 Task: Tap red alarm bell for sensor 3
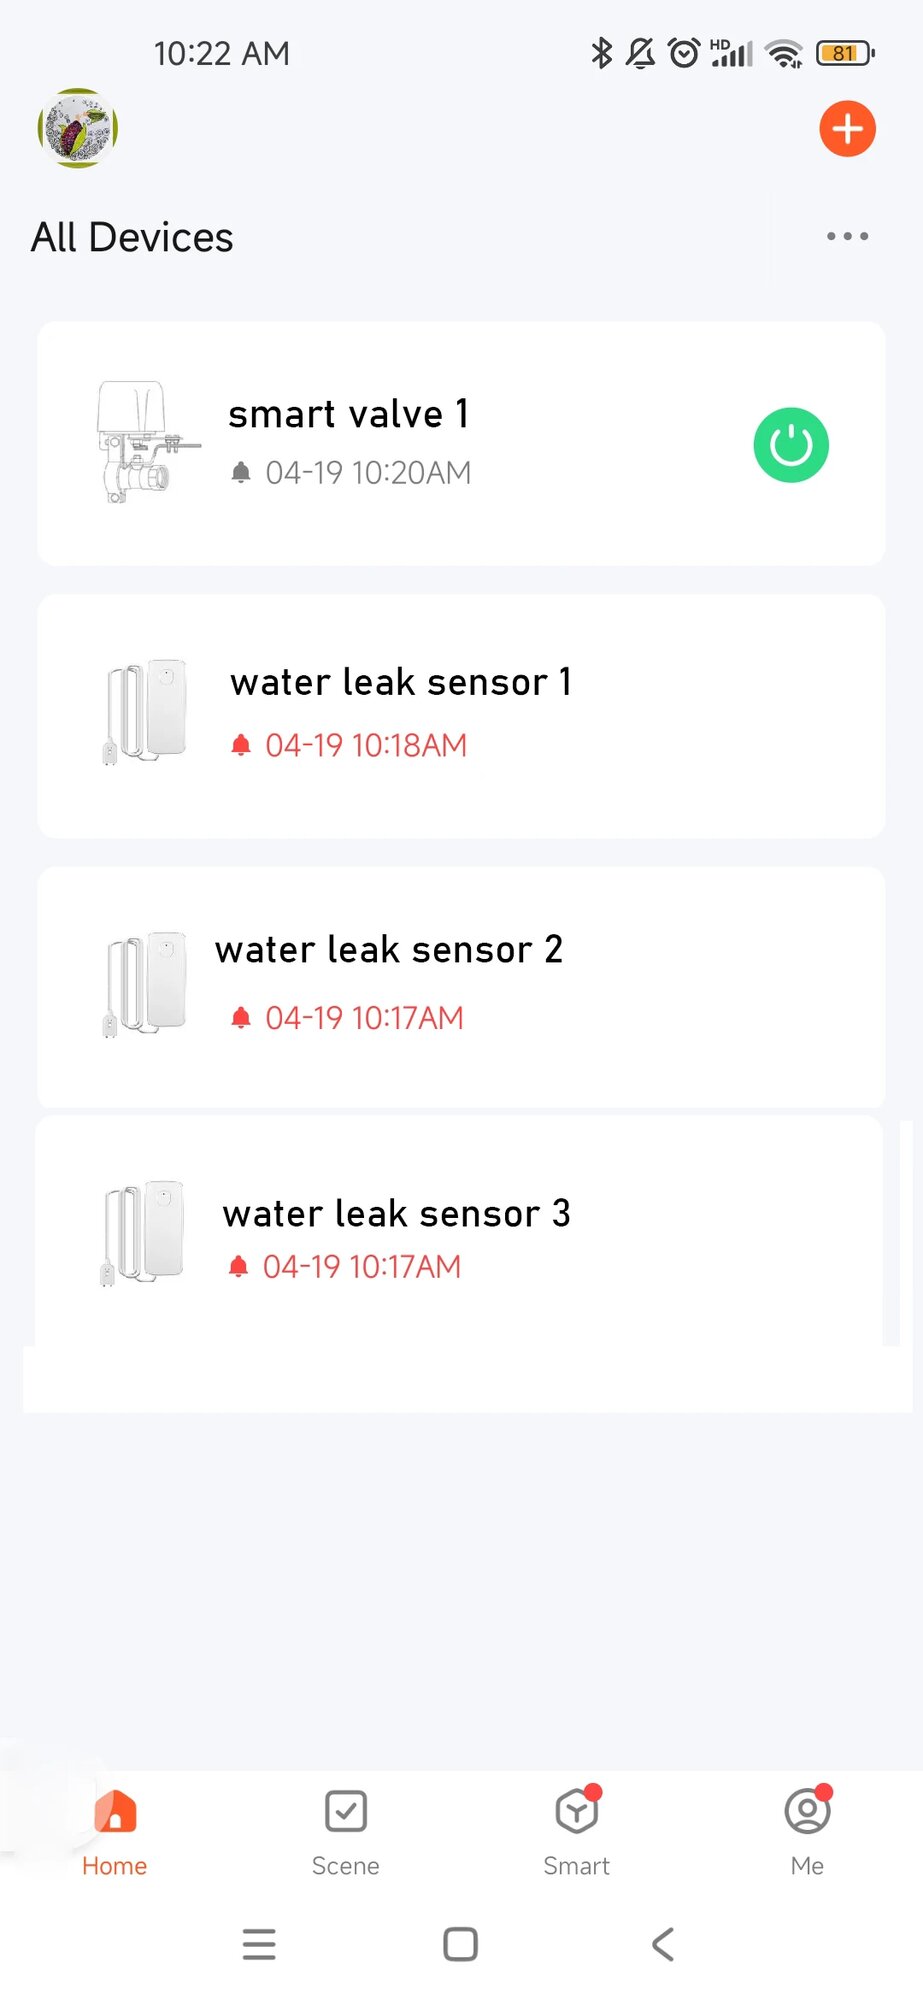click(x=238, y=1267)
